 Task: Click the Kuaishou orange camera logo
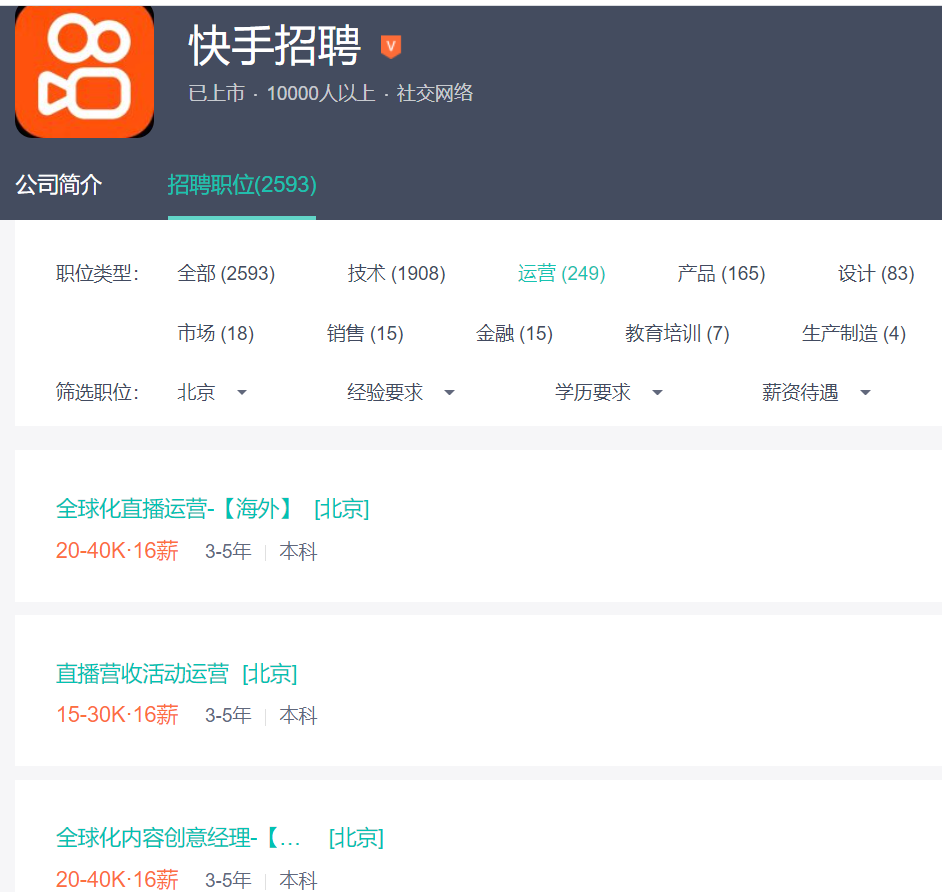[x=84, y=71]
